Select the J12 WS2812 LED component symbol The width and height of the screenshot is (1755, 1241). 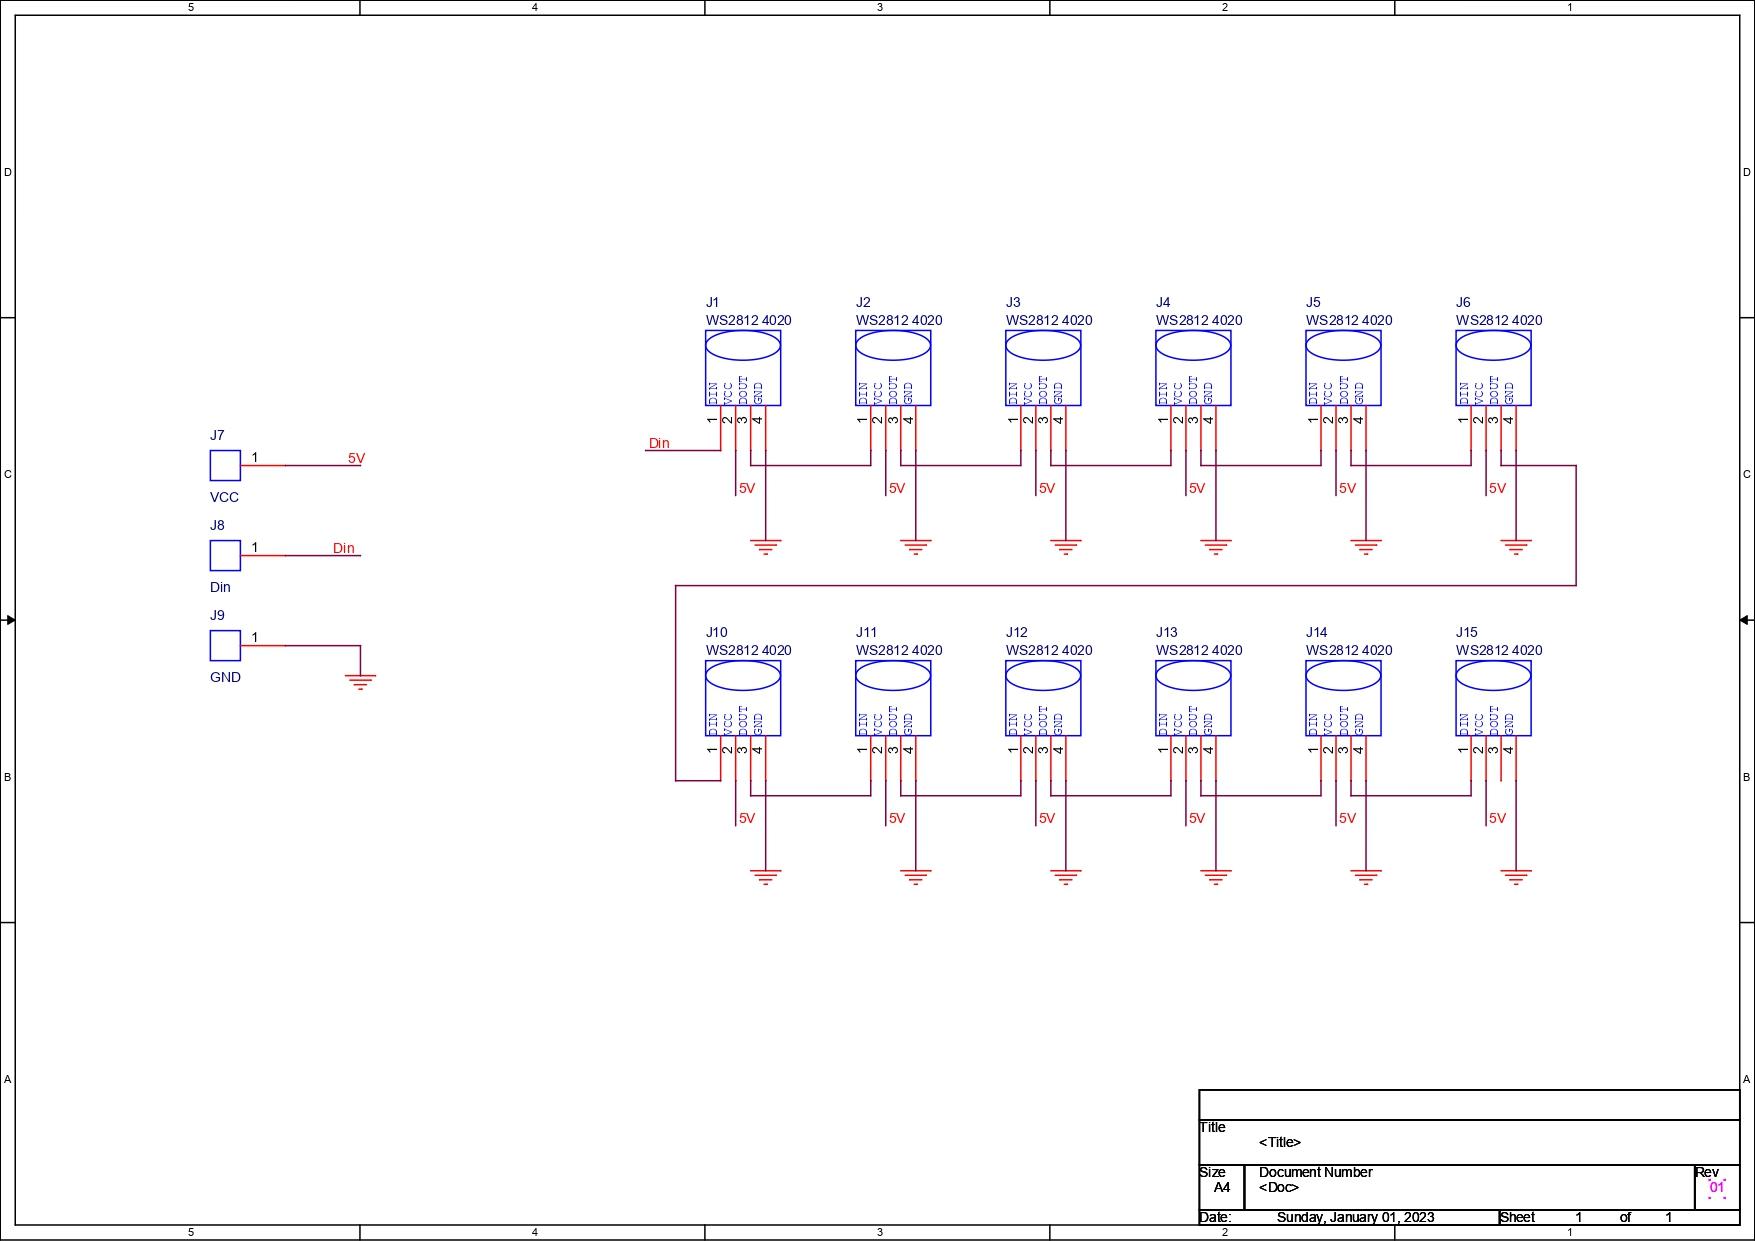tap(1043, 698)
